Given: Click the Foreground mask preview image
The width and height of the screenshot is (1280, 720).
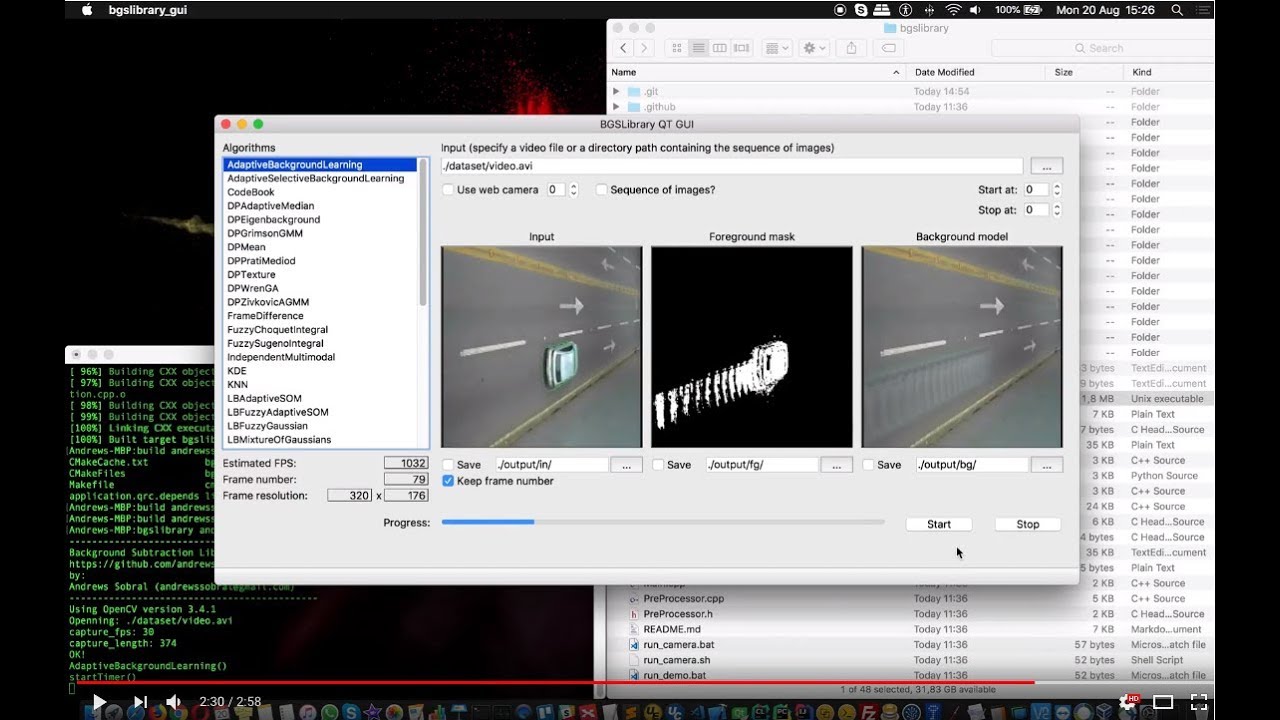Looking at the screenshot, I should click(x=752, y=347).
